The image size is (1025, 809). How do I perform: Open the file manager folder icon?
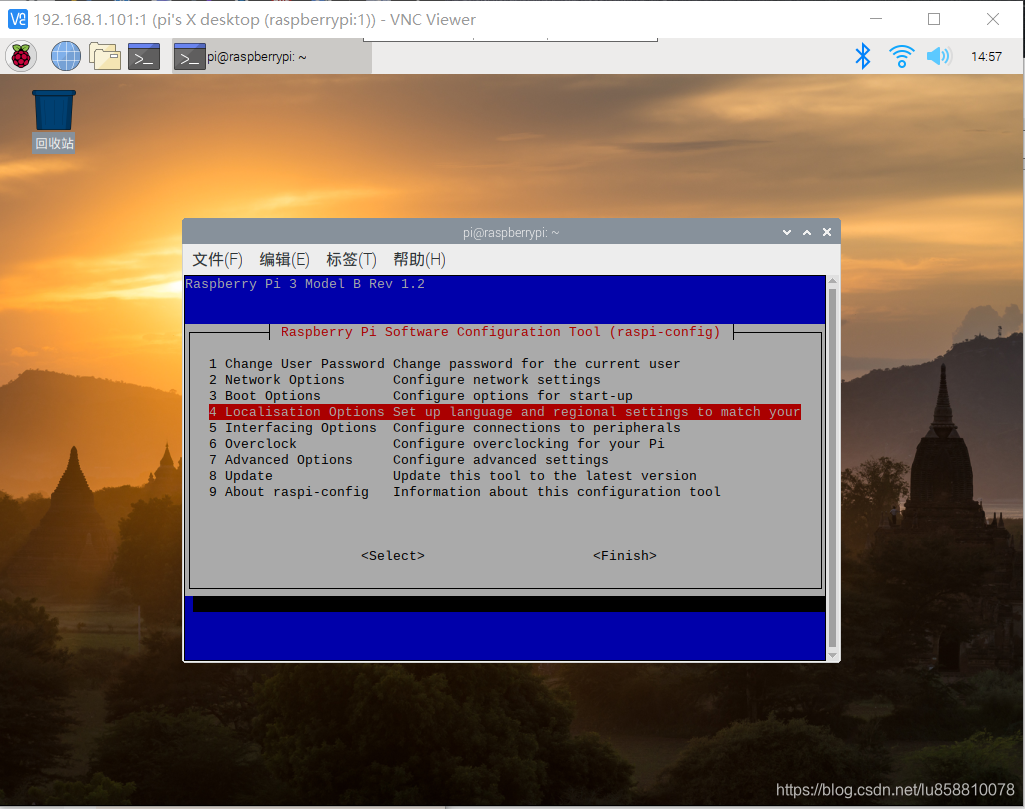tap(105, 56)
